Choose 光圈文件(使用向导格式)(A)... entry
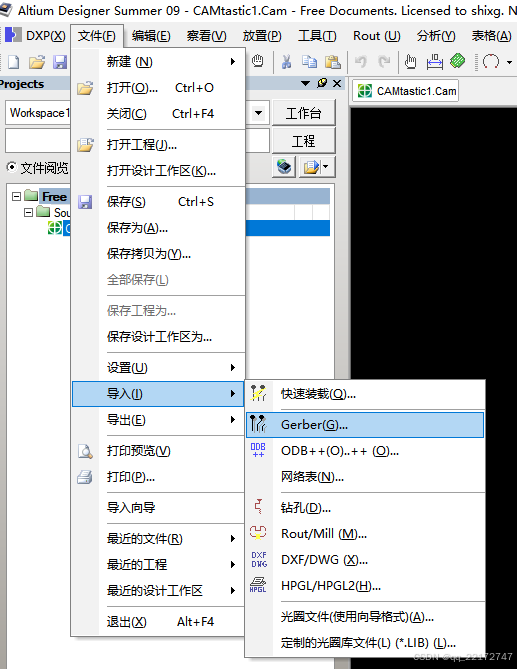The image size is (517, 669). pos(365,617)
